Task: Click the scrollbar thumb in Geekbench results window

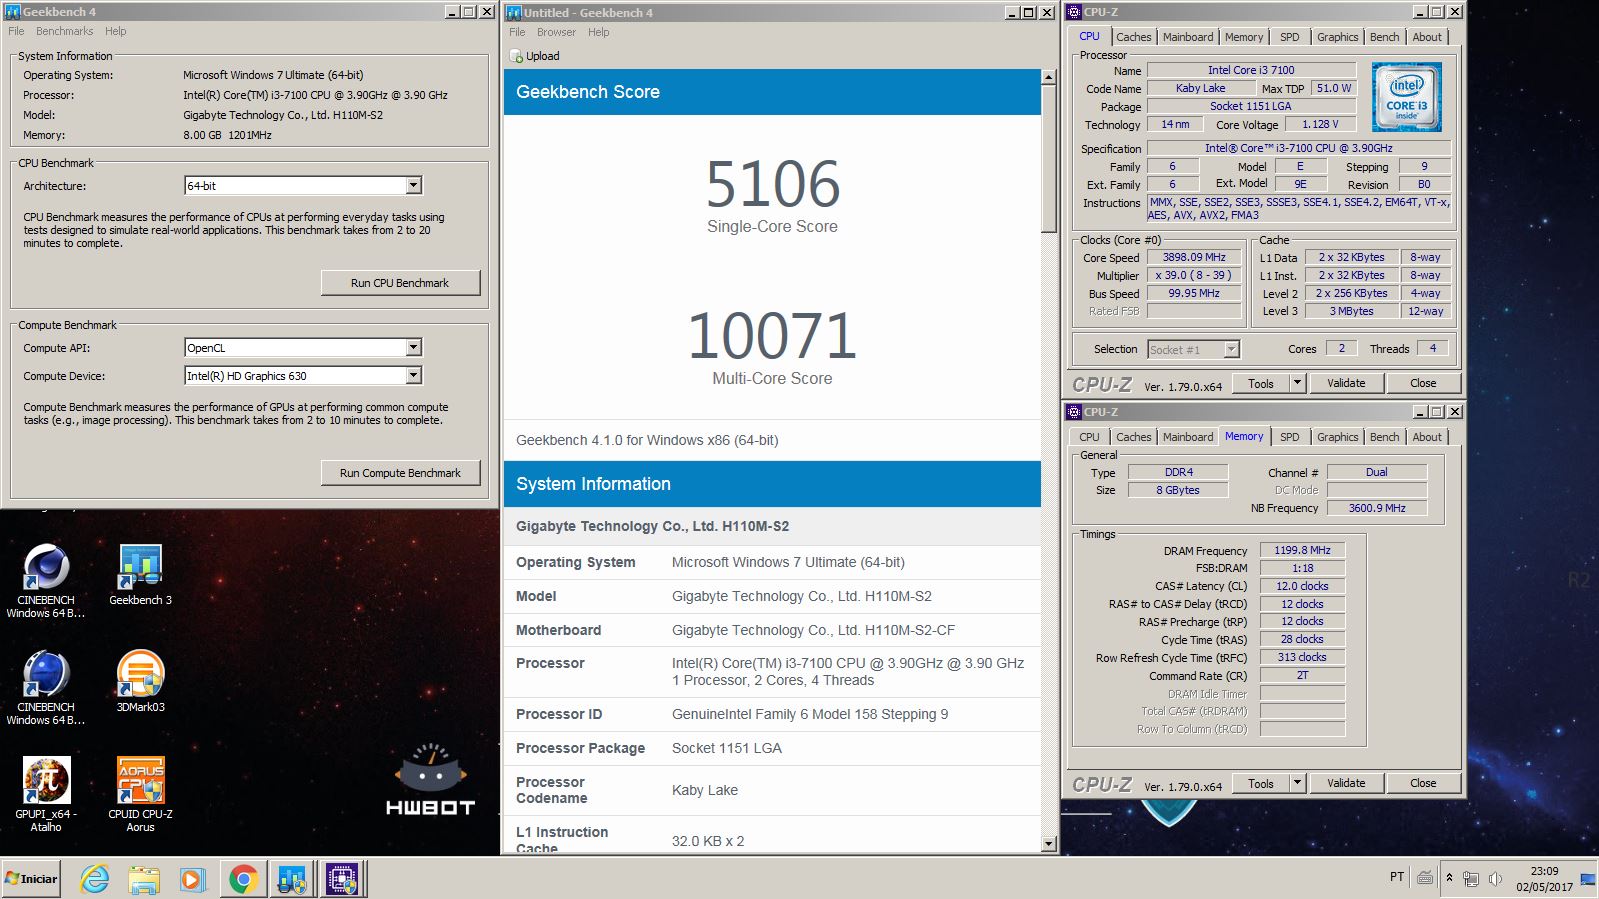Action: tap(1048, 158)
